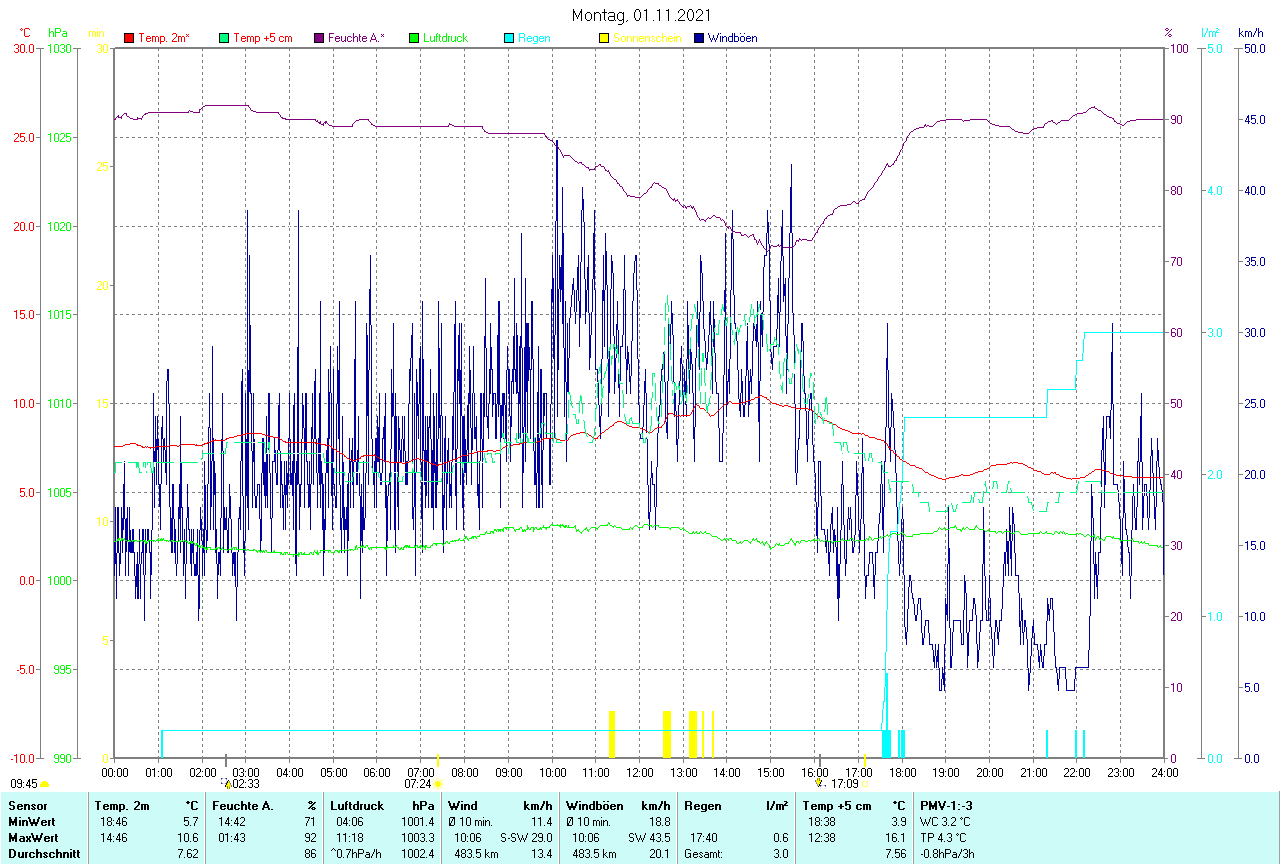Select the 'Luftdruck' legend label
The image size is (1280, 864).
(x=445, y=38)
